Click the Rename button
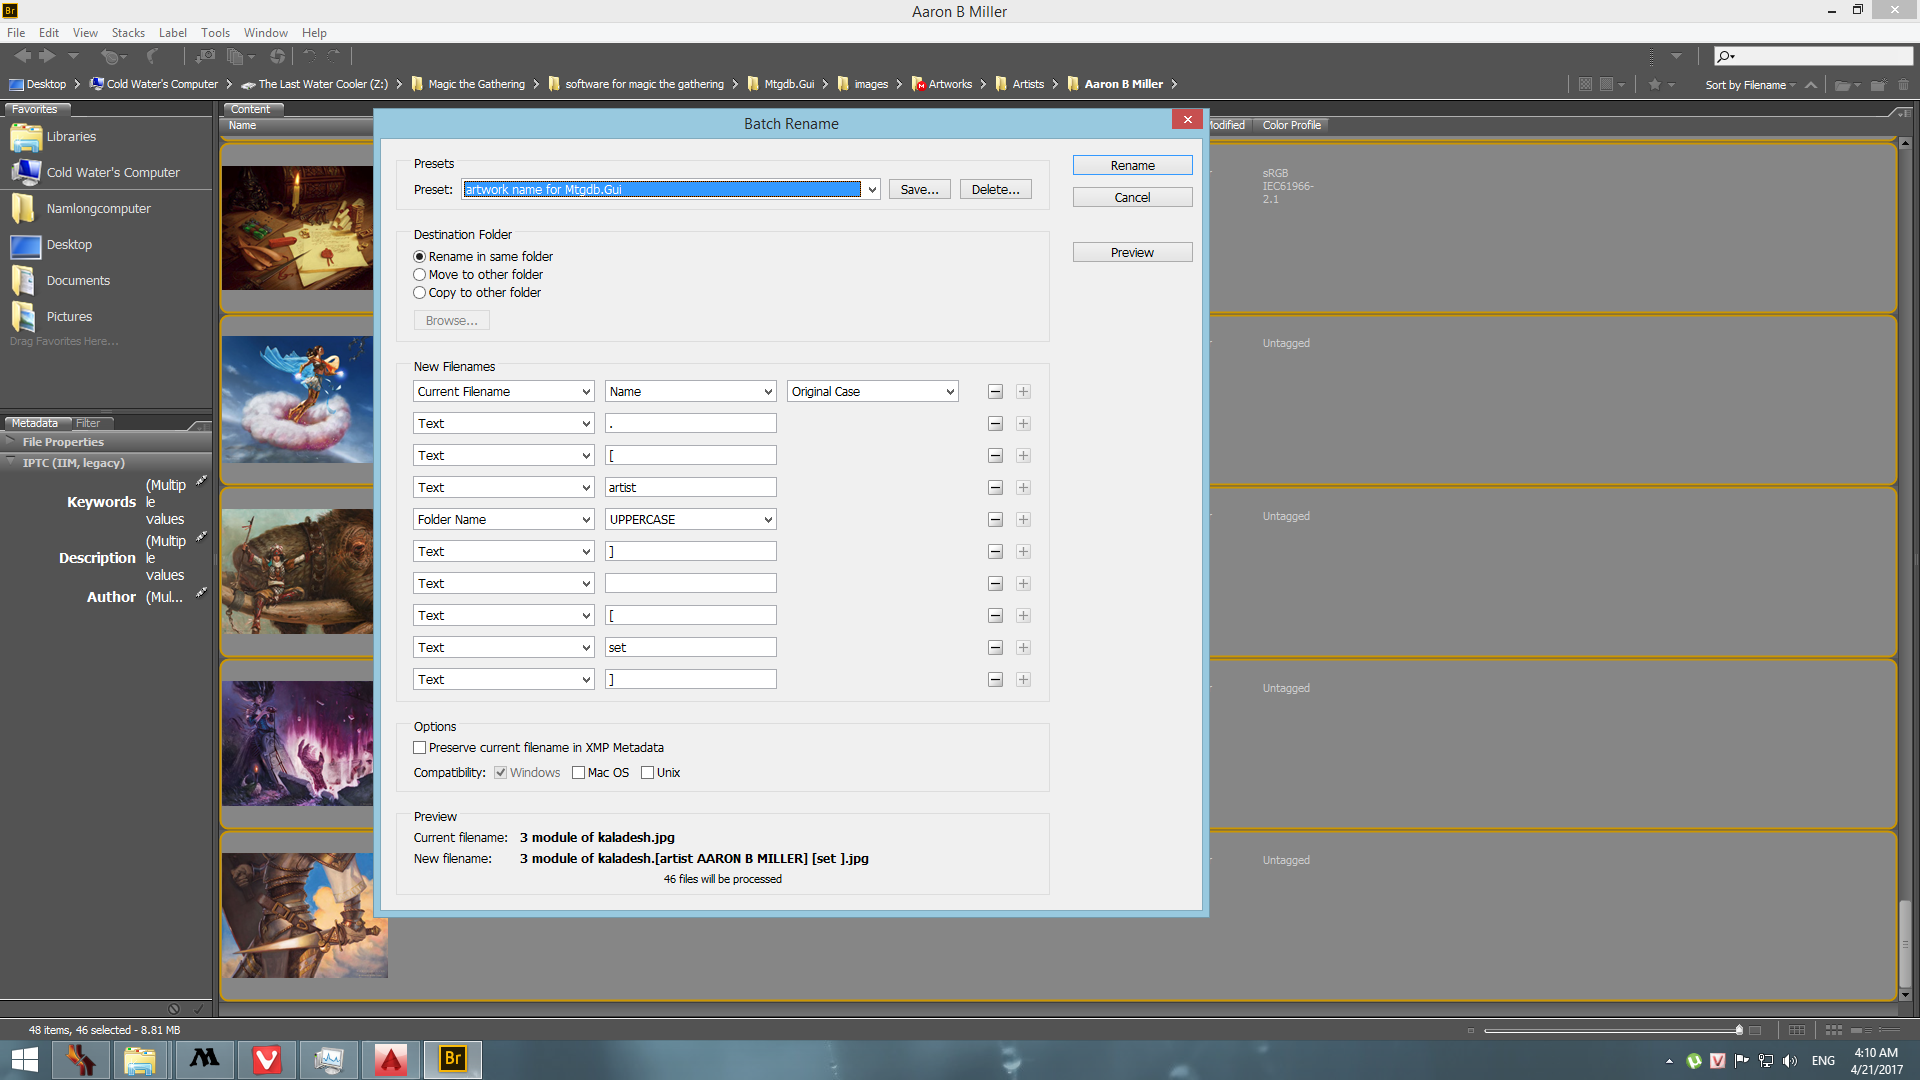The image size is (1920, 1080). coord(1132,166)
